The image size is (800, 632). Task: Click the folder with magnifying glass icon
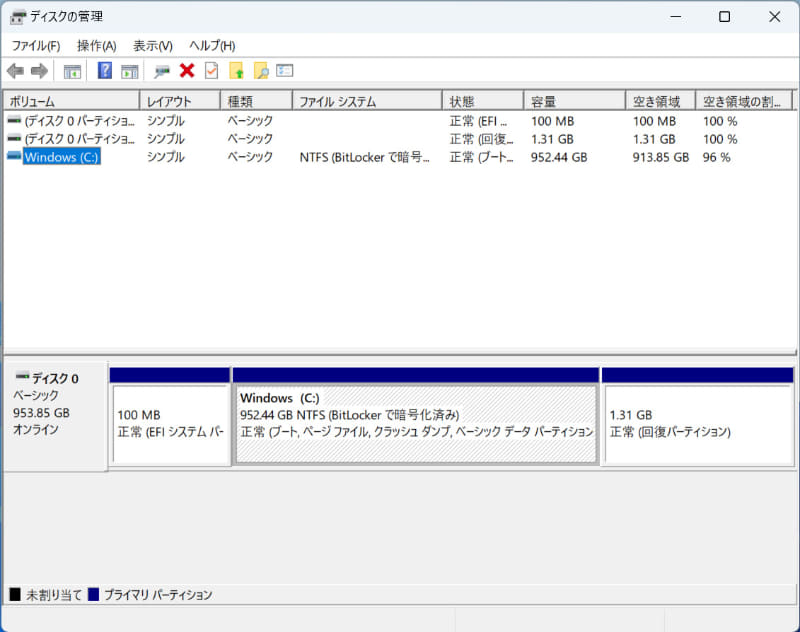(261, 70)
